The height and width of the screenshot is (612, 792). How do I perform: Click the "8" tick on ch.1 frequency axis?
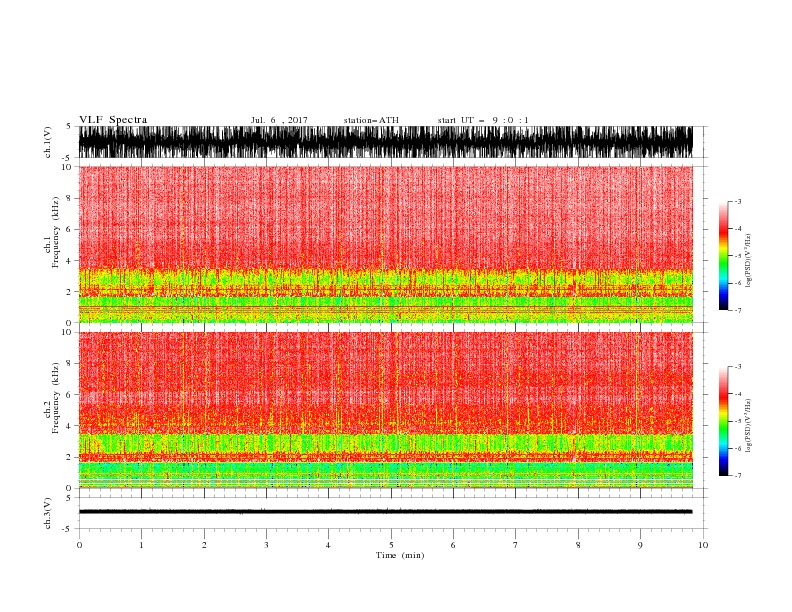point(69,198)
